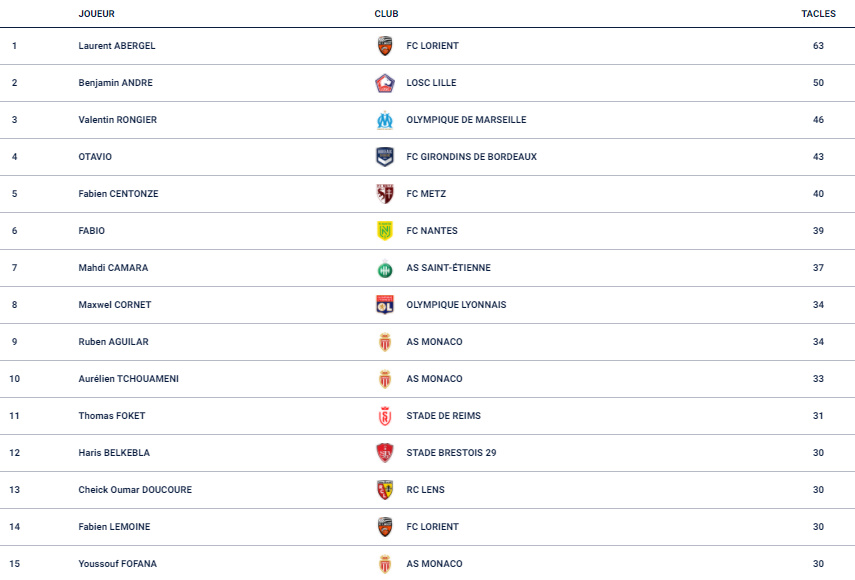
Task: Click the Stade Brestois 29 crest
Action: 385,453
